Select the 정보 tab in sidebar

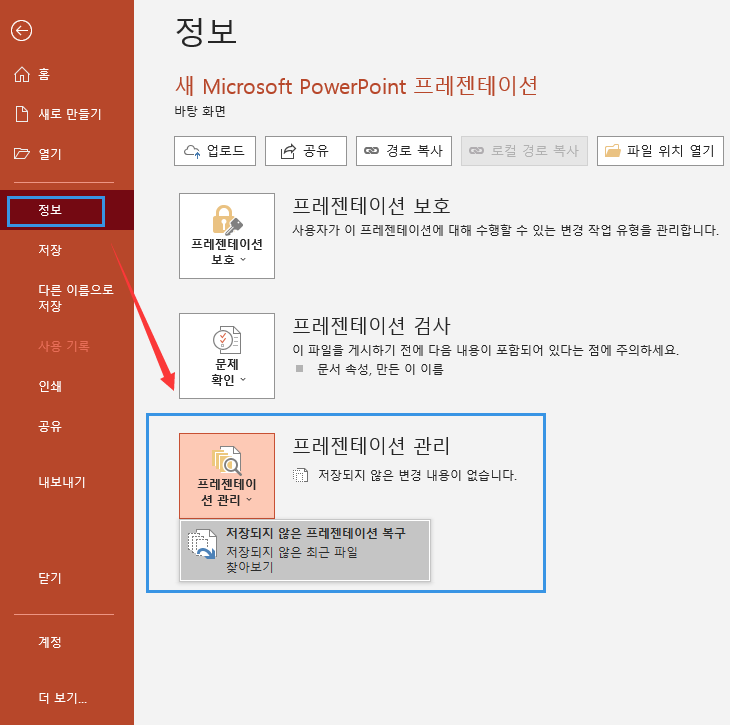[67, 210]
